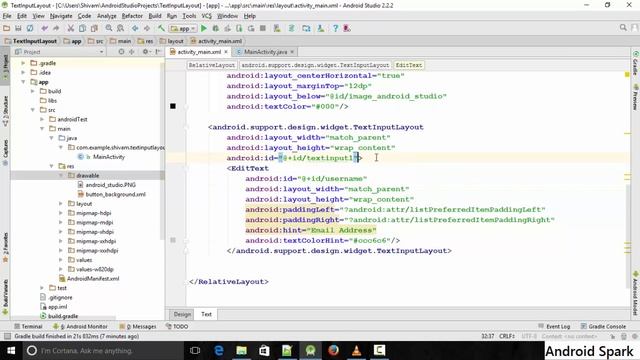Click the black #000 color gutter swatch
Image resolution: width=640 pixels, height=360 pixels.
(x=173, y=106)
